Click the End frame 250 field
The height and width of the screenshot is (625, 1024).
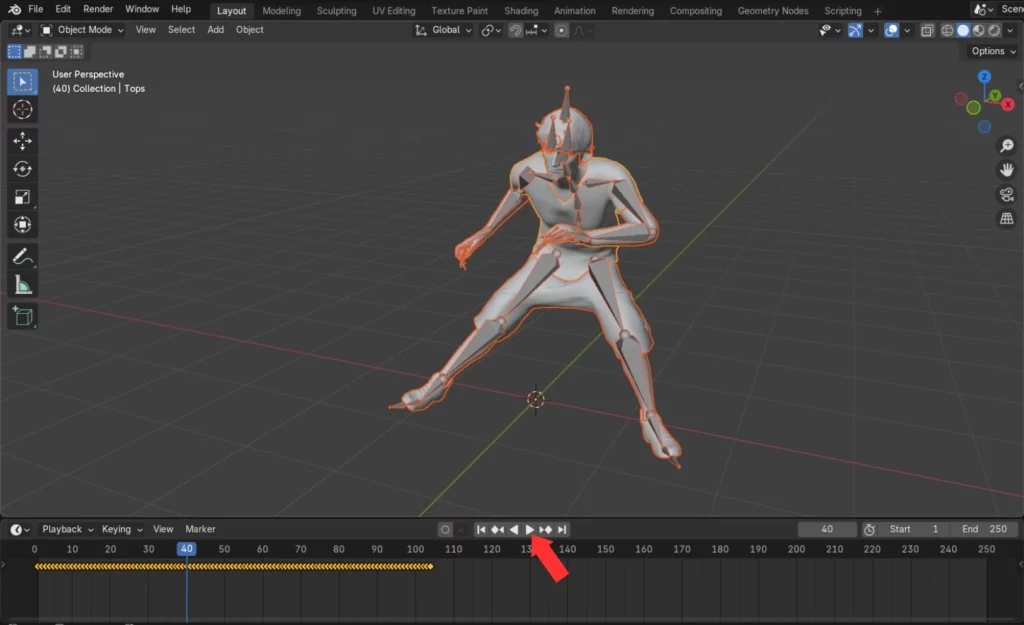[984, 529]
